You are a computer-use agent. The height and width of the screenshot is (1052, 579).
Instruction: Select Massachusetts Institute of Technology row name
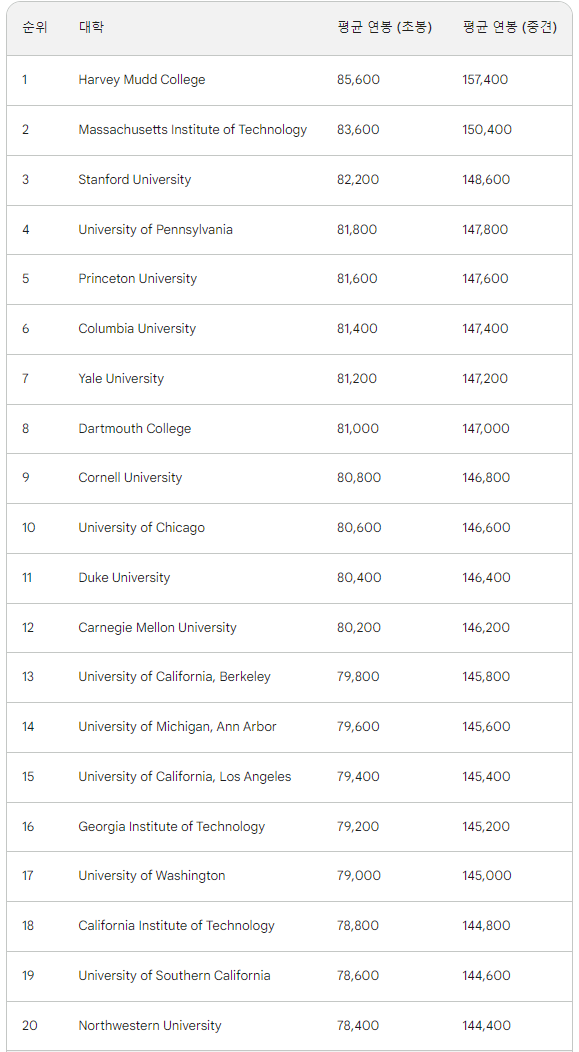point(193,129)
